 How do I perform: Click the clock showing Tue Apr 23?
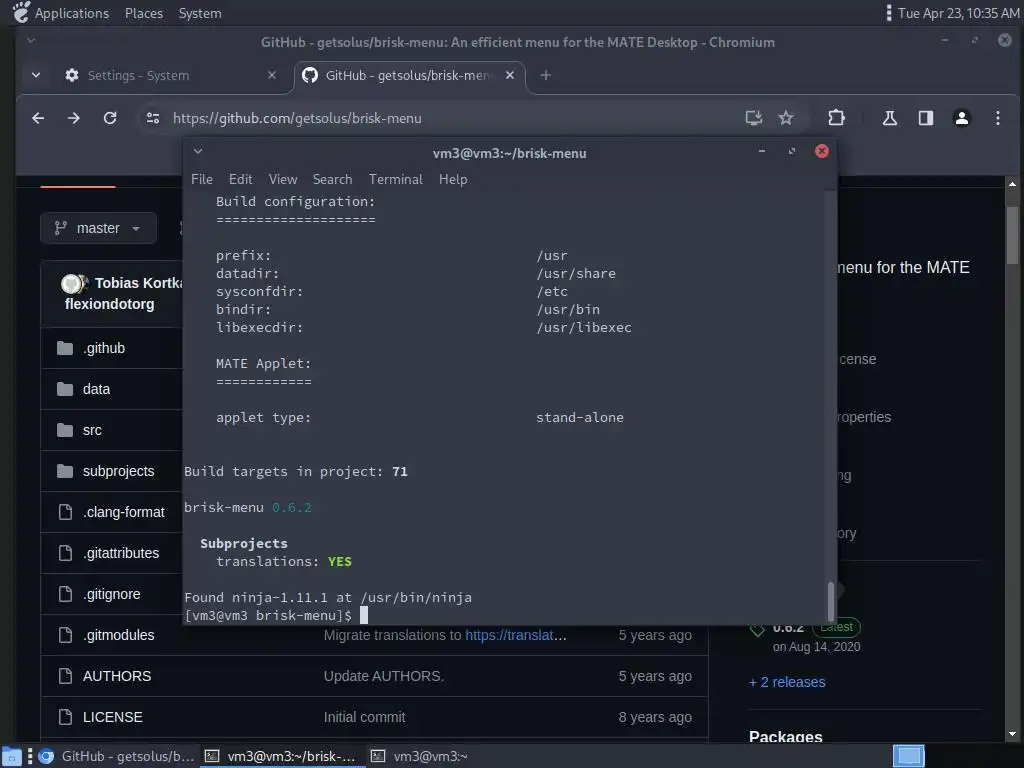point(958,13)
